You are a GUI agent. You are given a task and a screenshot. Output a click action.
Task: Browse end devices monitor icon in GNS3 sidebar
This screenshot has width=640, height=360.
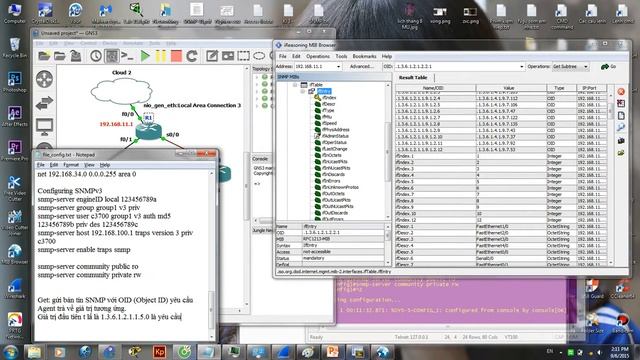click(x=44, y=127)
